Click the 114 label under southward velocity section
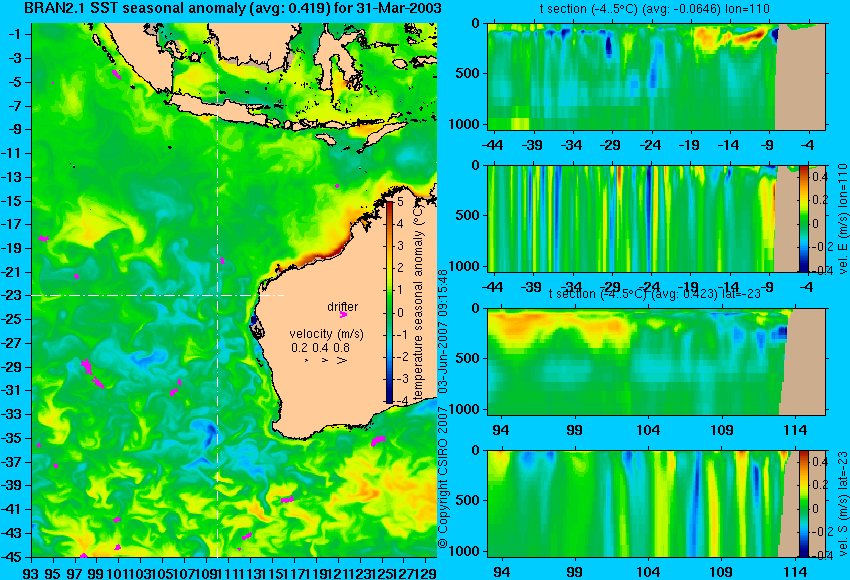Screen dimensions: 850x580 [795, 572]
